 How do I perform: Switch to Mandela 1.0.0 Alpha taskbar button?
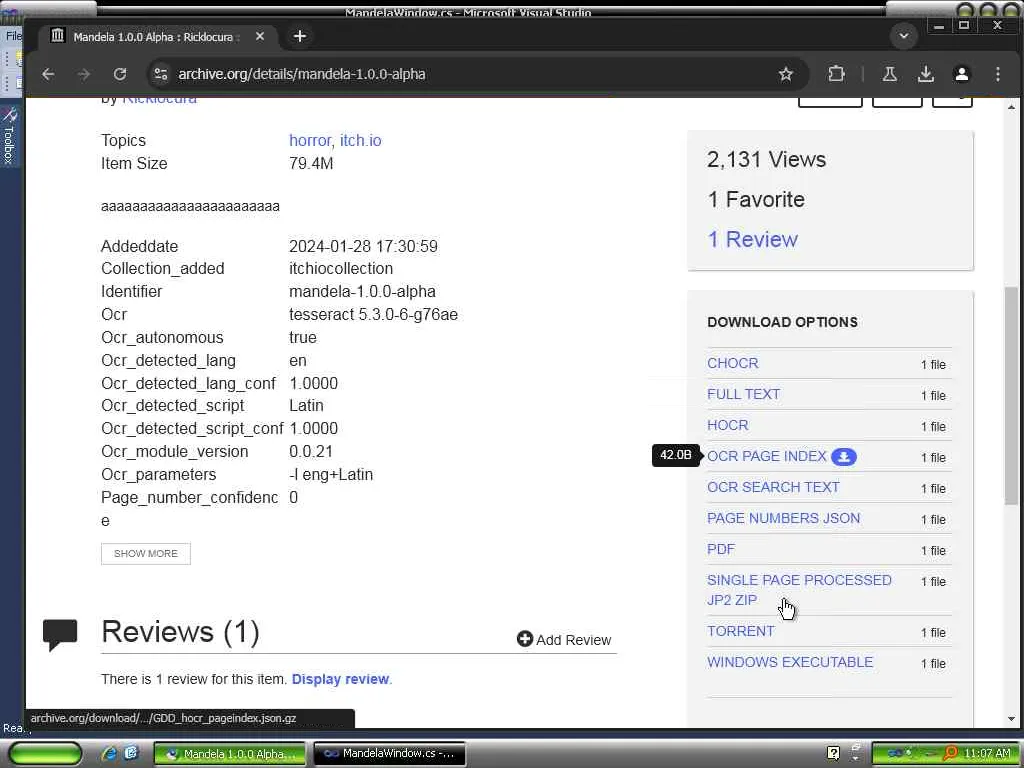pos(230,754)
